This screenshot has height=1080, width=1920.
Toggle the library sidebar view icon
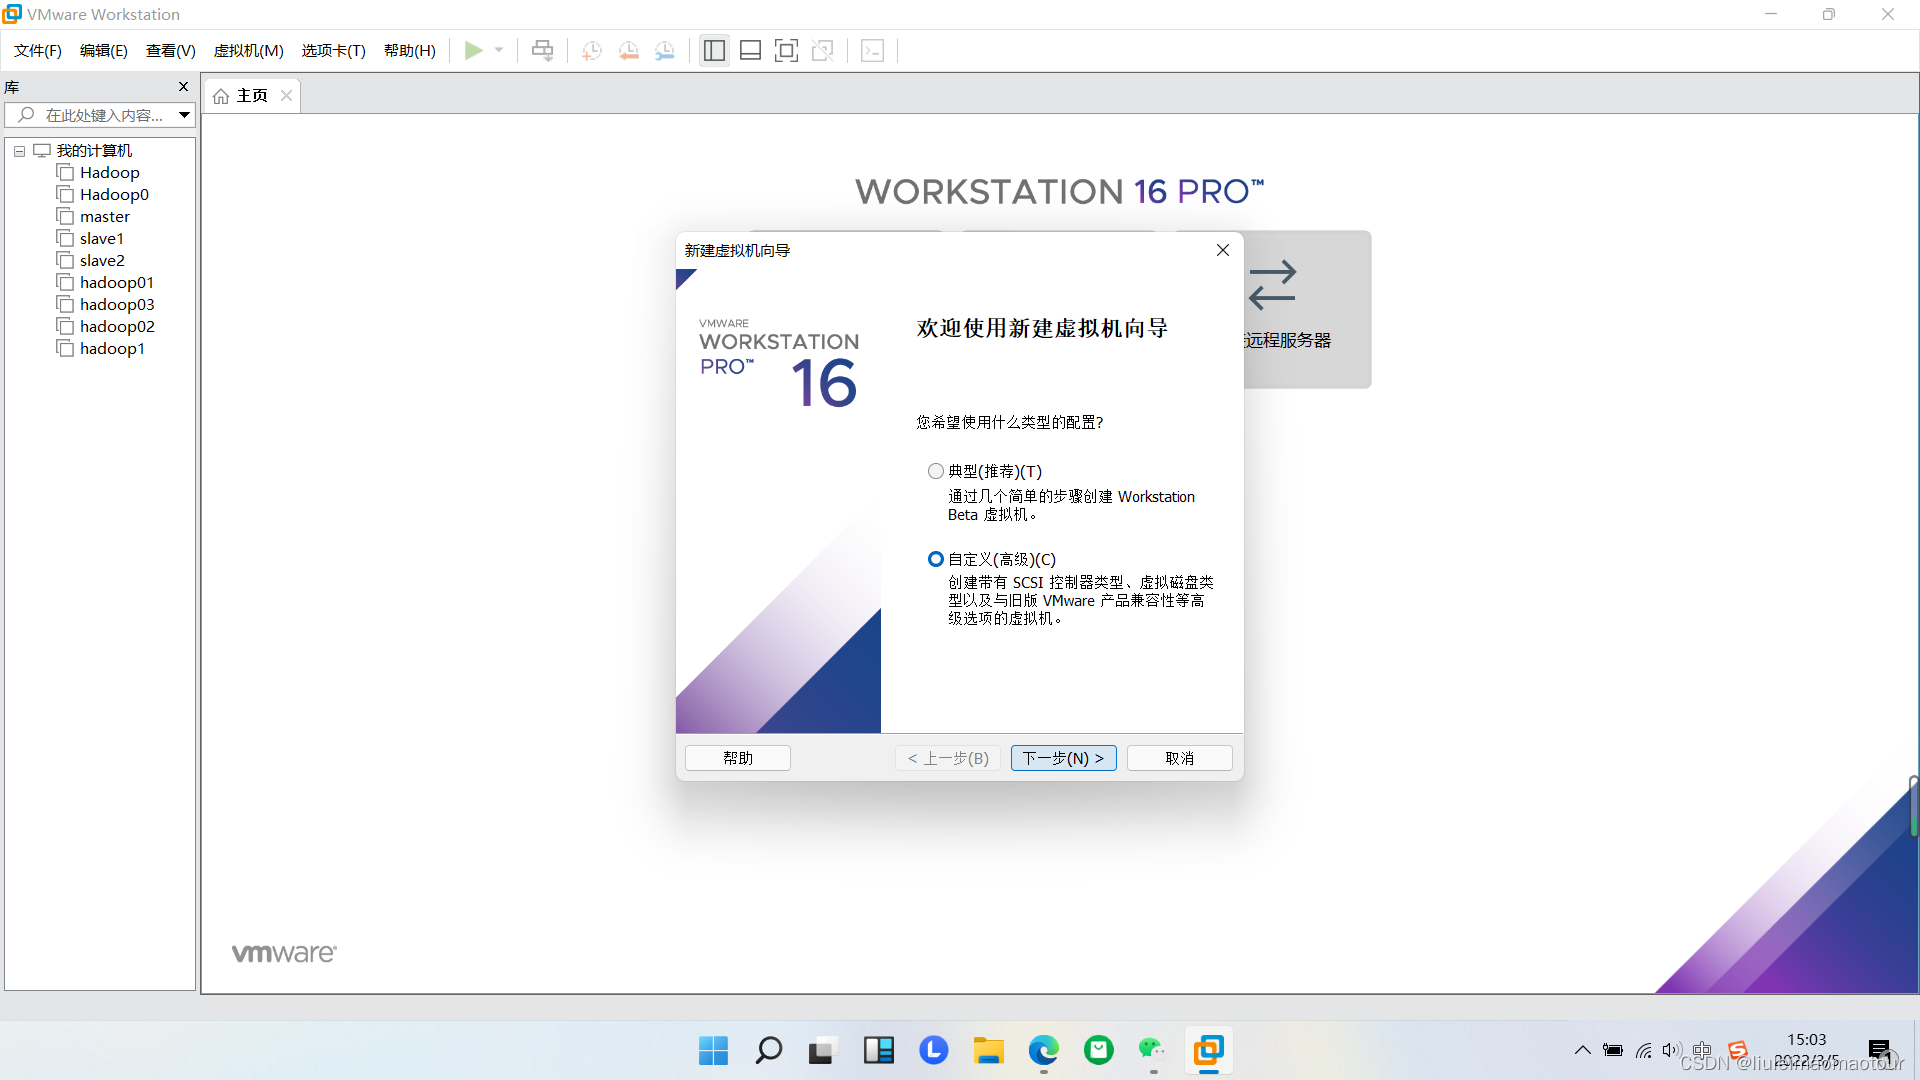714,50
